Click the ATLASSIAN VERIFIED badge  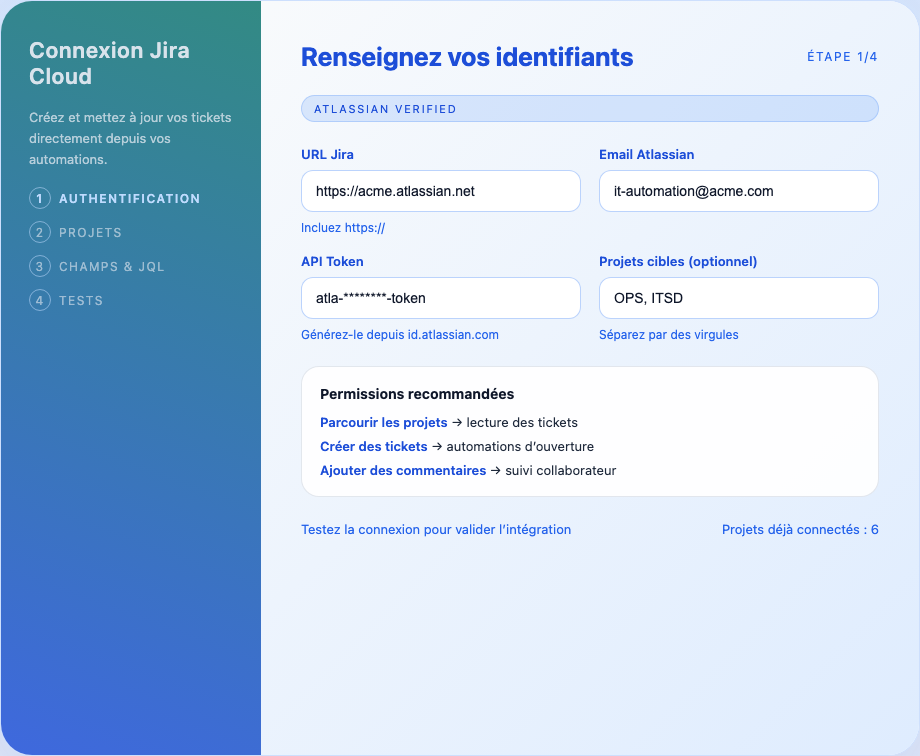(589, 108)
